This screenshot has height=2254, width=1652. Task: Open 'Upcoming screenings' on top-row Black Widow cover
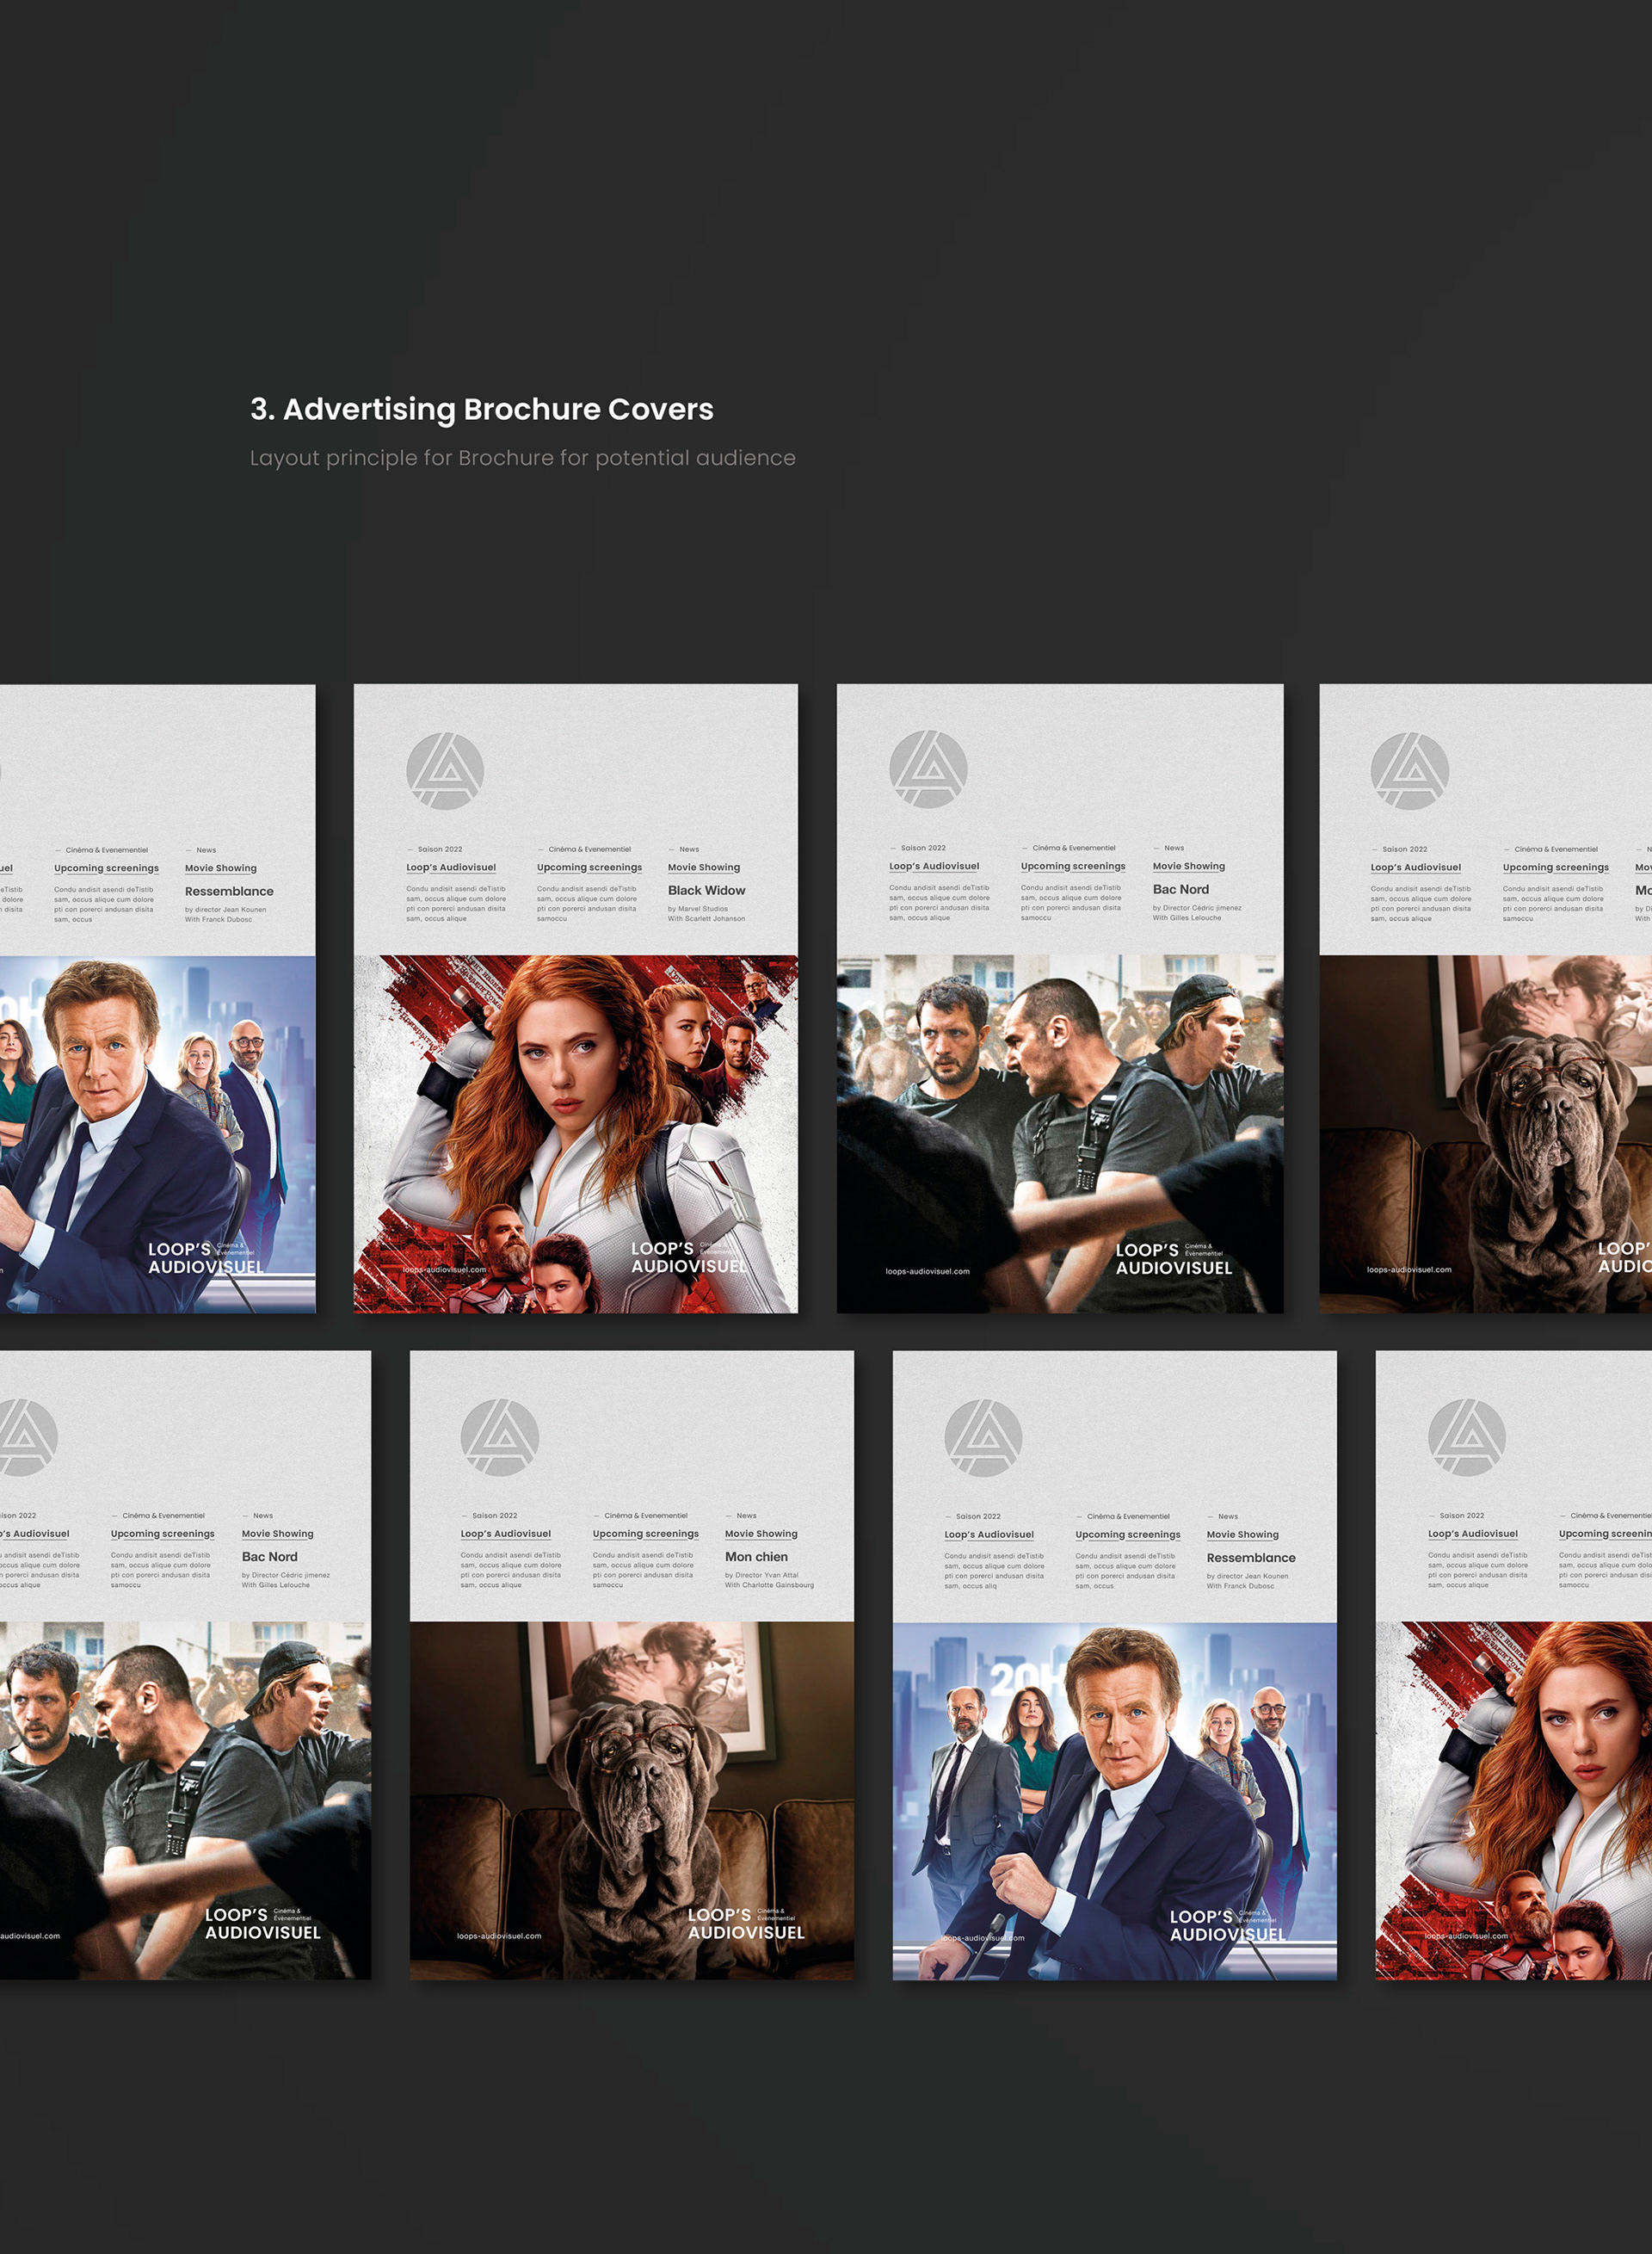click(590, 868)
